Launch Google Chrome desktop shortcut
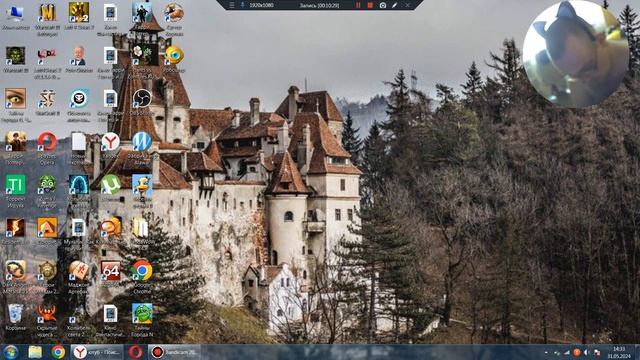Screen dimensions: 640x360 point(142,270)
